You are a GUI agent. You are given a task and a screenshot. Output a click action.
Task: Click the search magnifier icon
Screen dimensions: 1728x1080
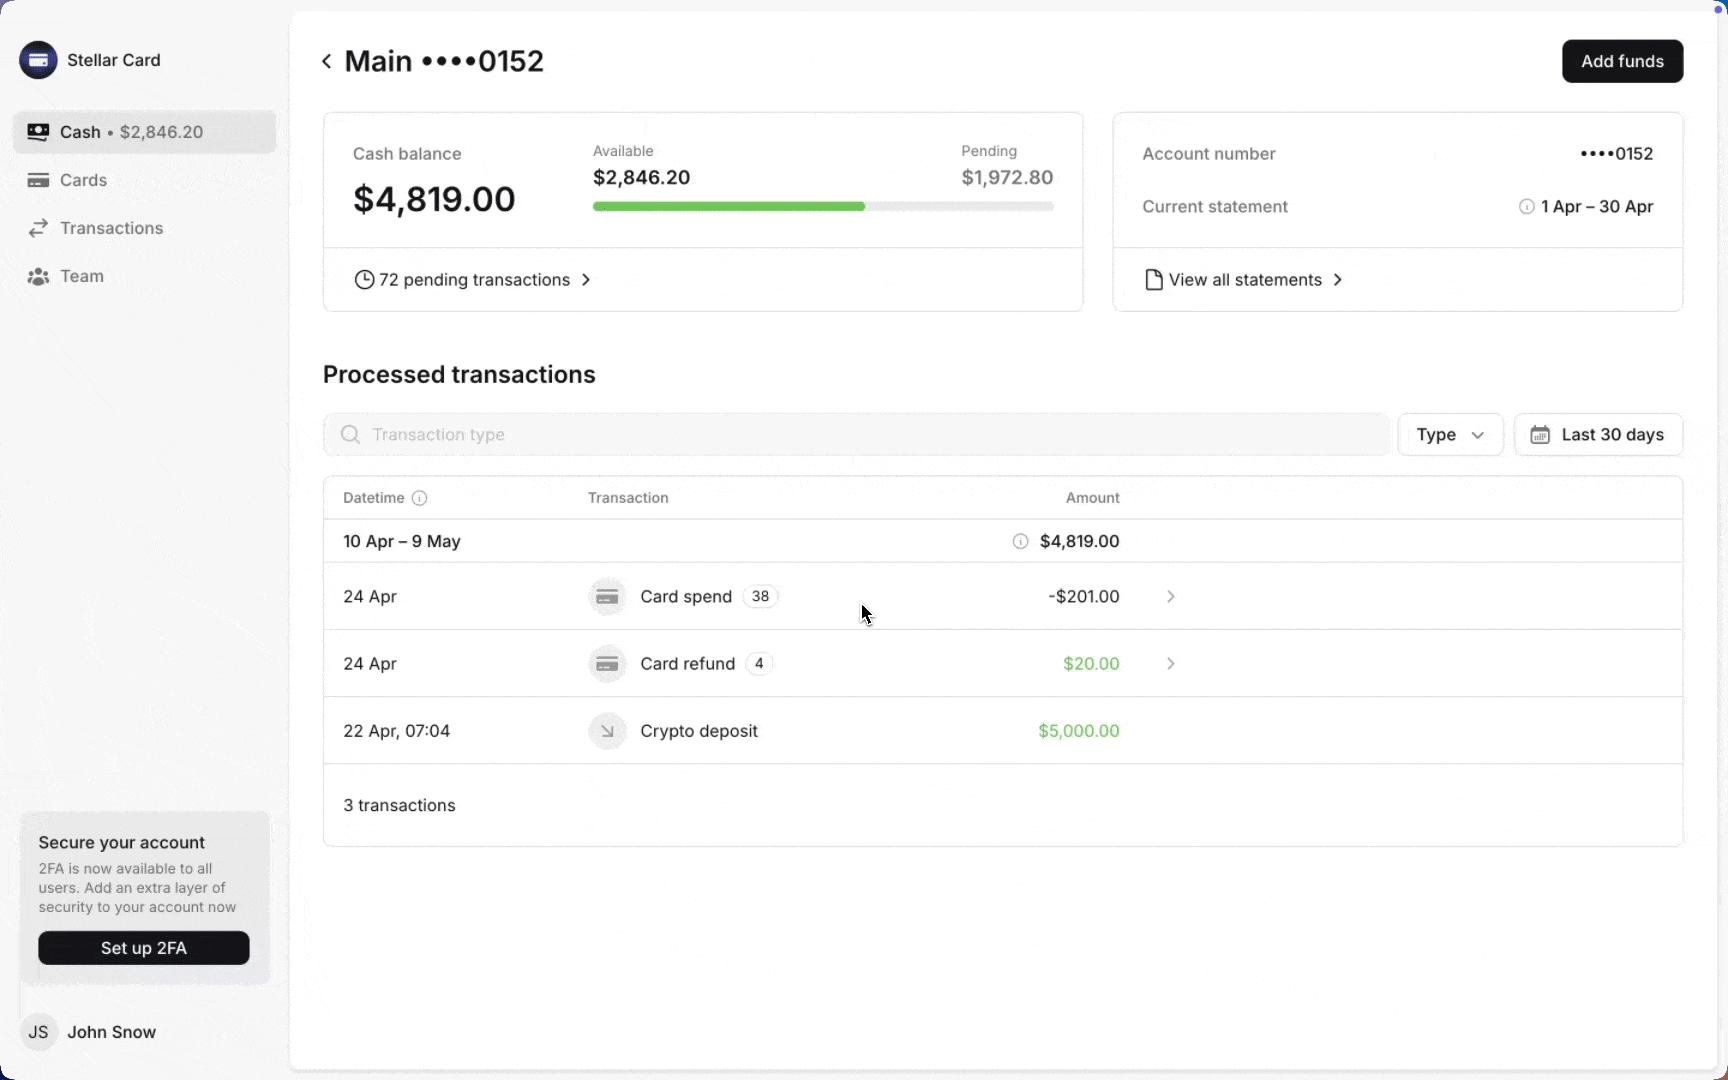point(350,434)
